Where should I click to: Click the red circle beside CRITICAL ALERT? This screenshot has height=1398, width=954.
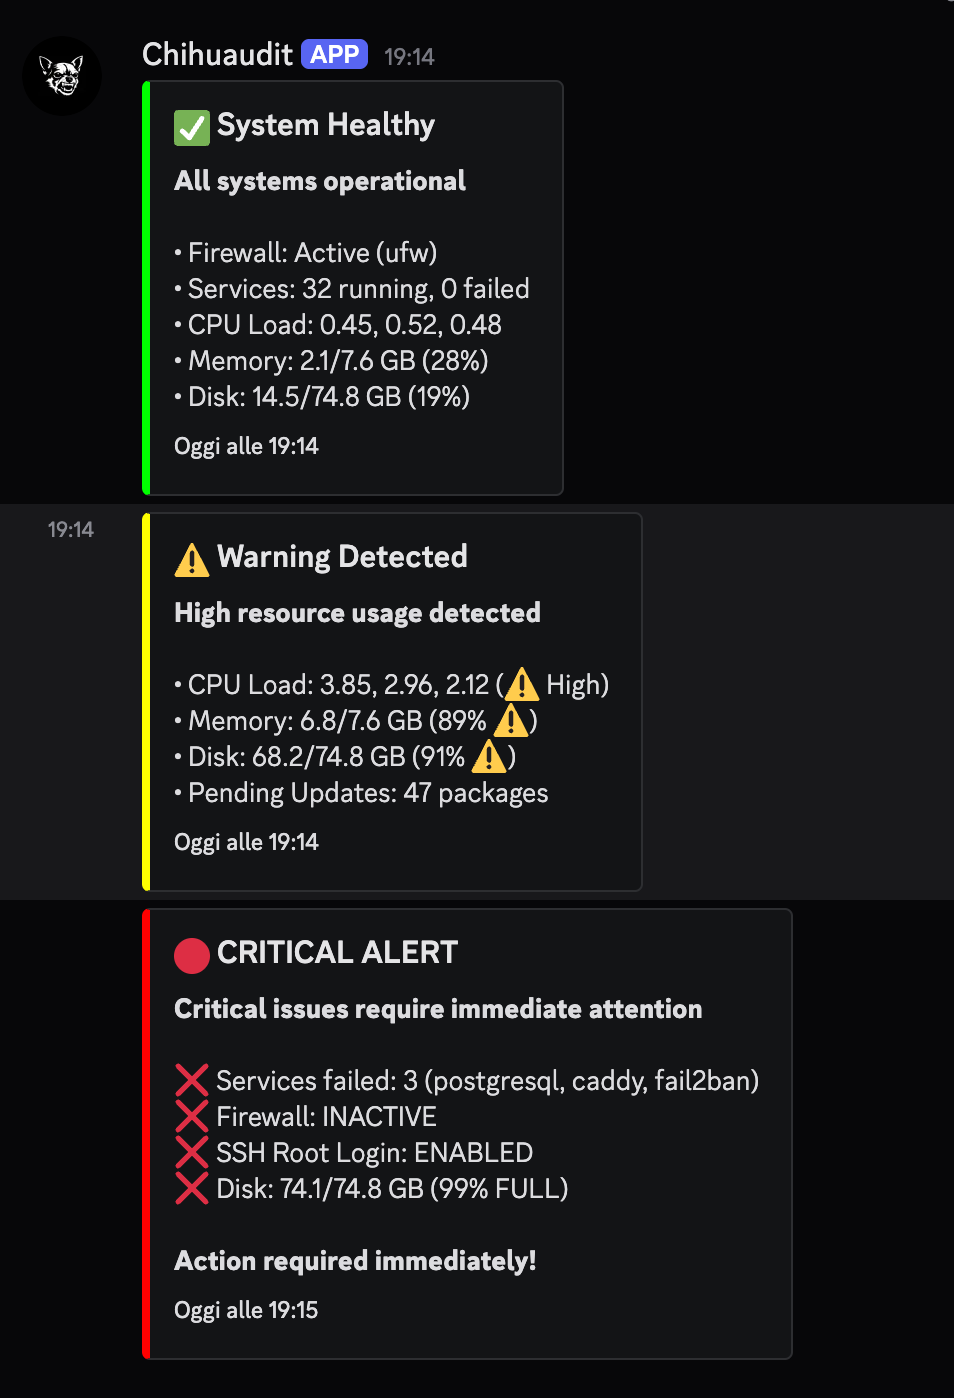192,955
